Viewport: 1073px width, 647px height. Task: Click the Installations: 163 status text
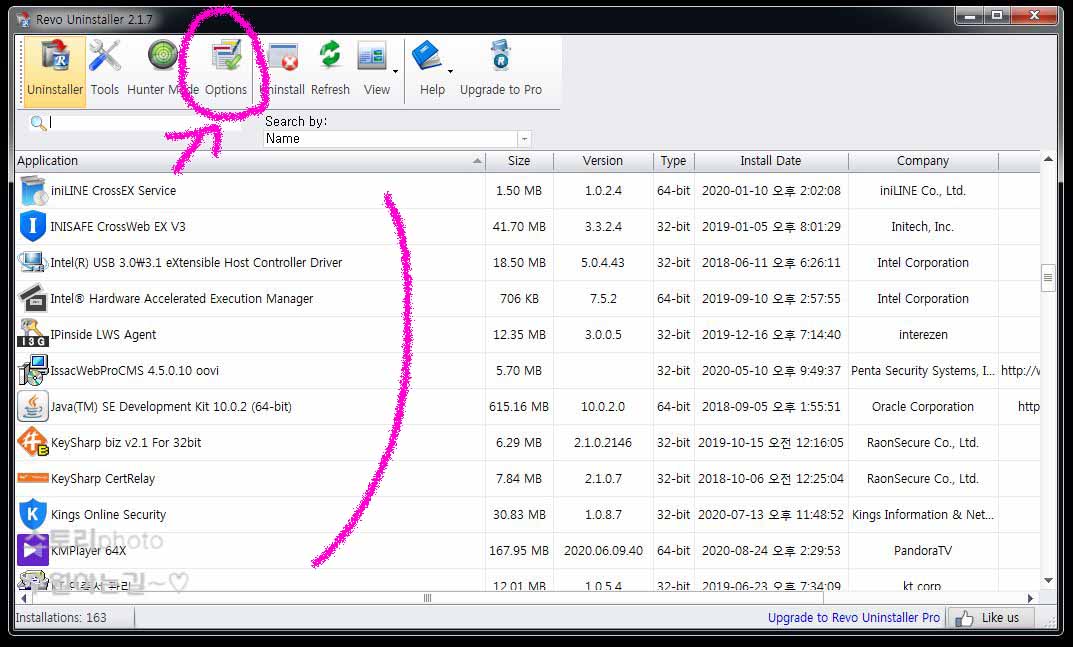tap(61, 618)
